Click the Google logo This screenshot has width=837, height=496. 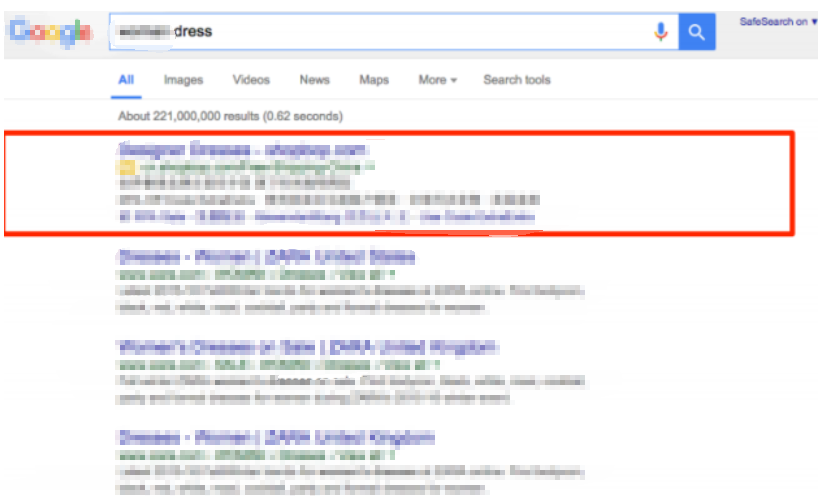click(x=50, y=32)
